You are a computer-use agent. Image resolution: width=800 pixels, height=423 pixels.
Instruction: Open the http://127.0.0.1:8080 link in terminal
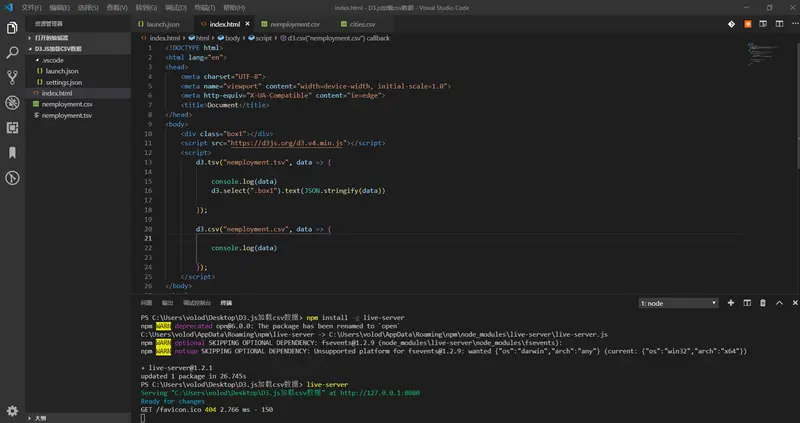[380, 393]
